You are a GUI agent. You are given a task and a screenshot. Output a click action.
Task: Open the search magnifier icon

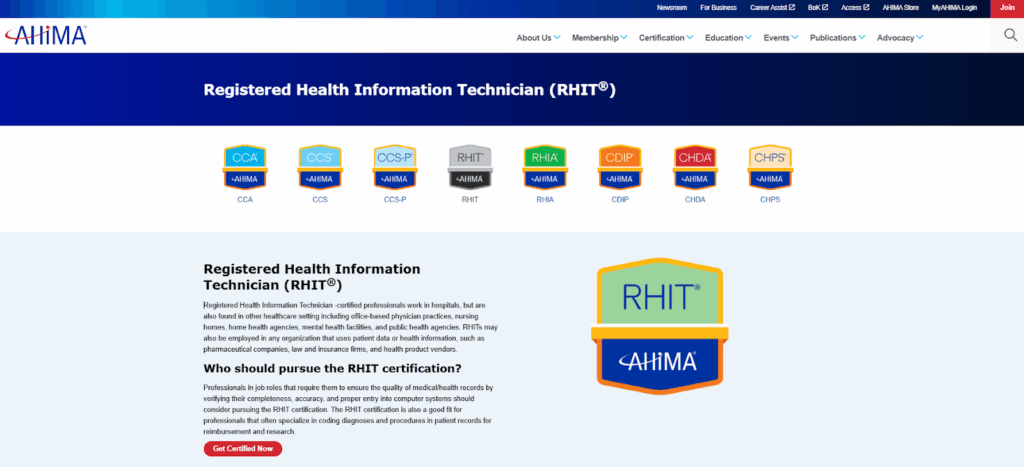pos(1011,35)
